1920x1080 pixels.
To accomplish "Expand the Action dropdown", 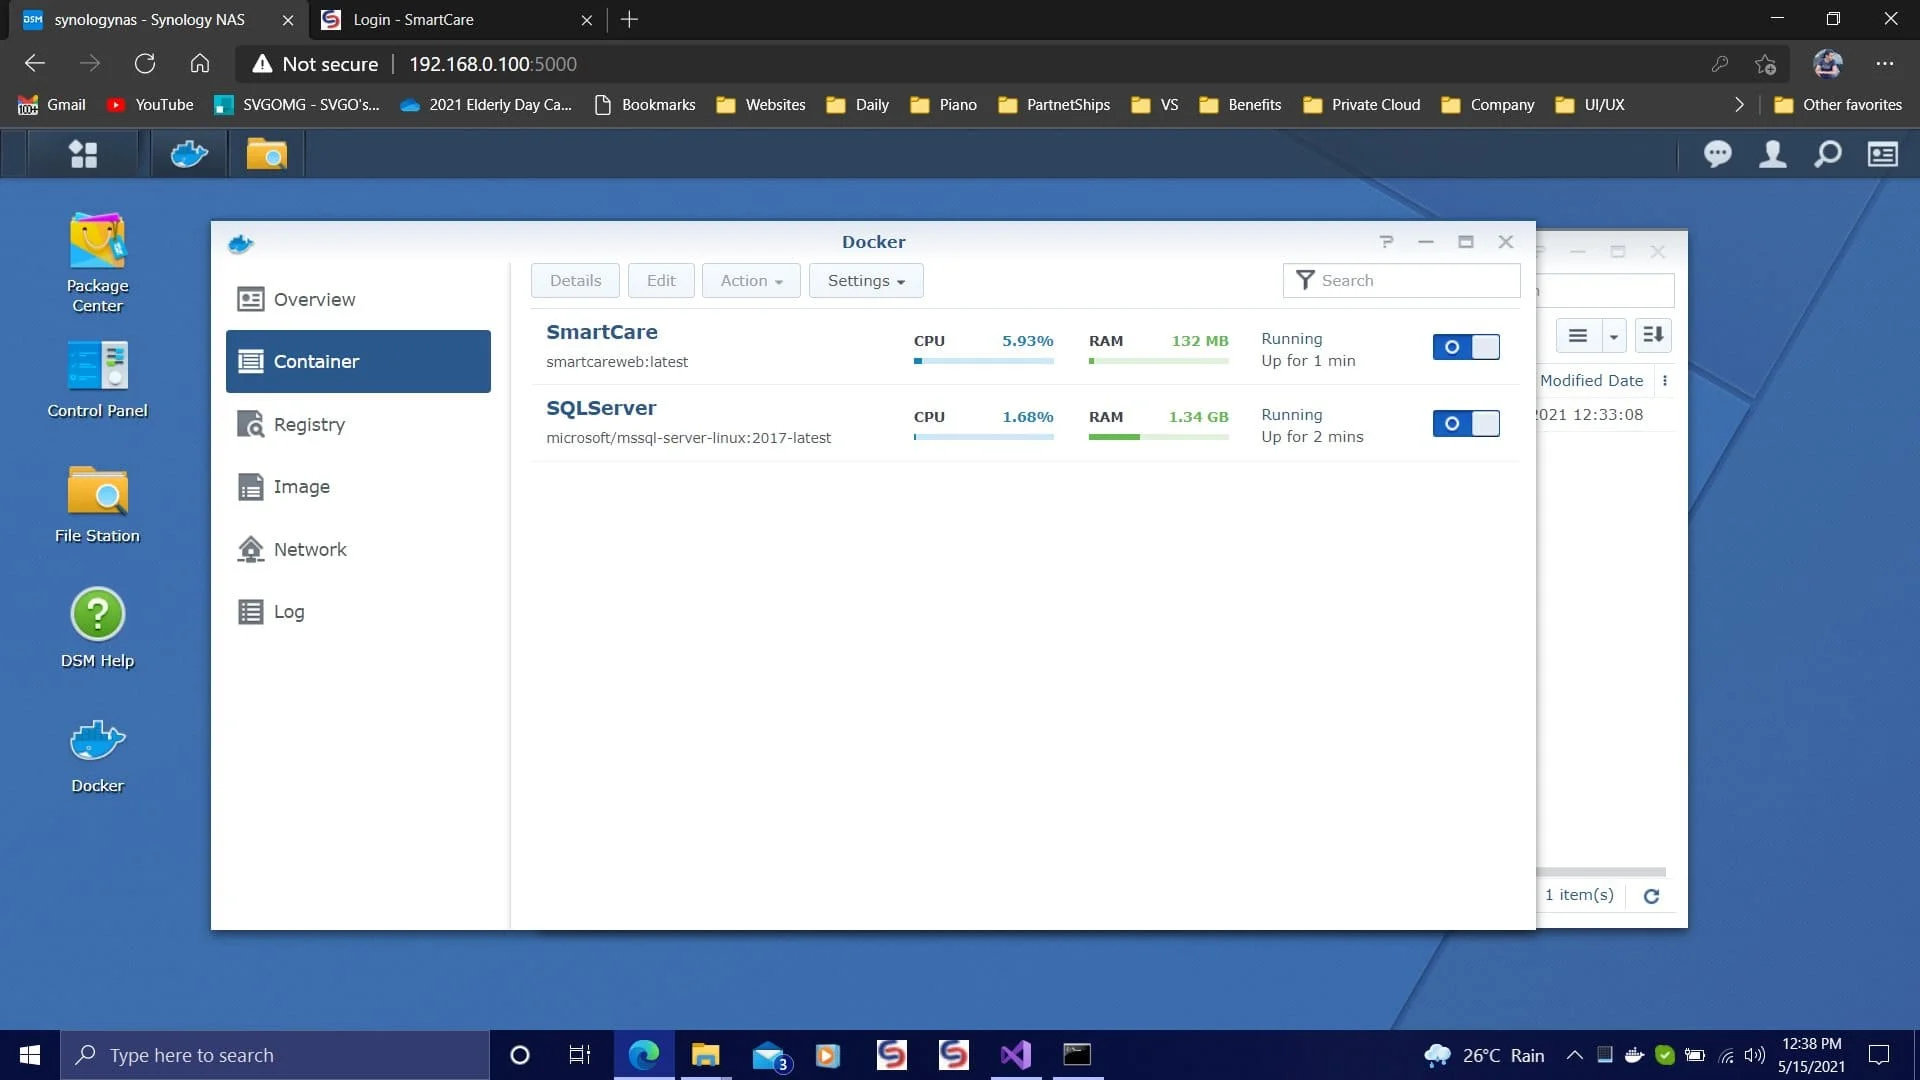I will [x=751, y=281].
